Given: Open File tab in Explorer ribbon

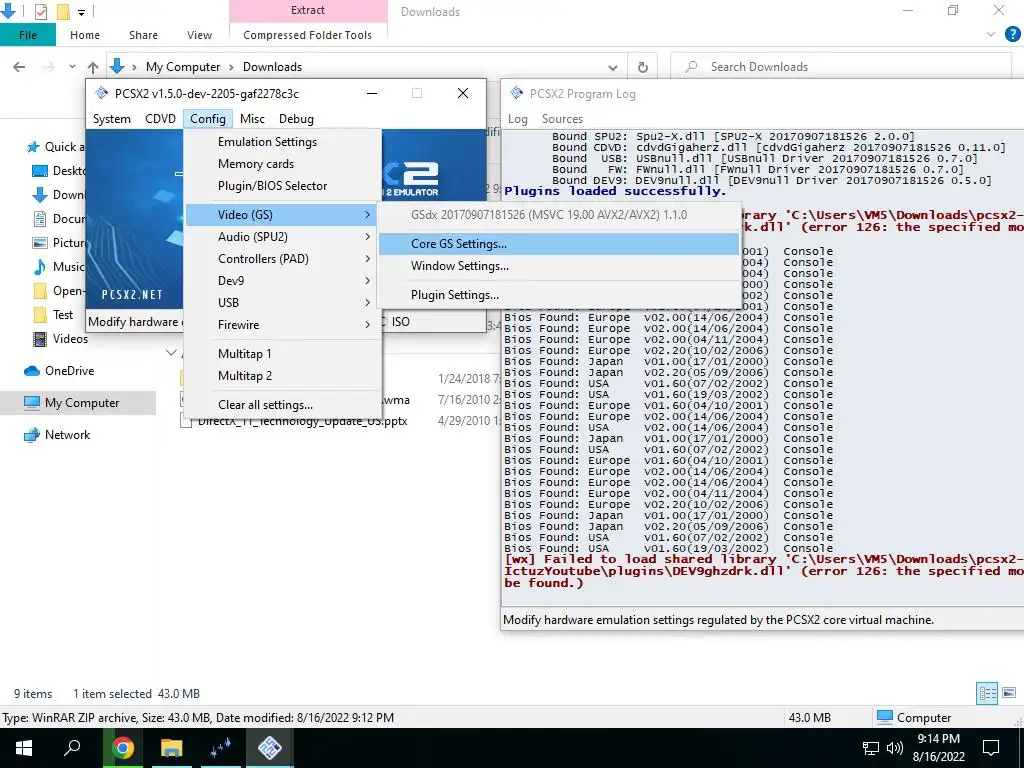Looking at the screenshot, I should (28, 35).
